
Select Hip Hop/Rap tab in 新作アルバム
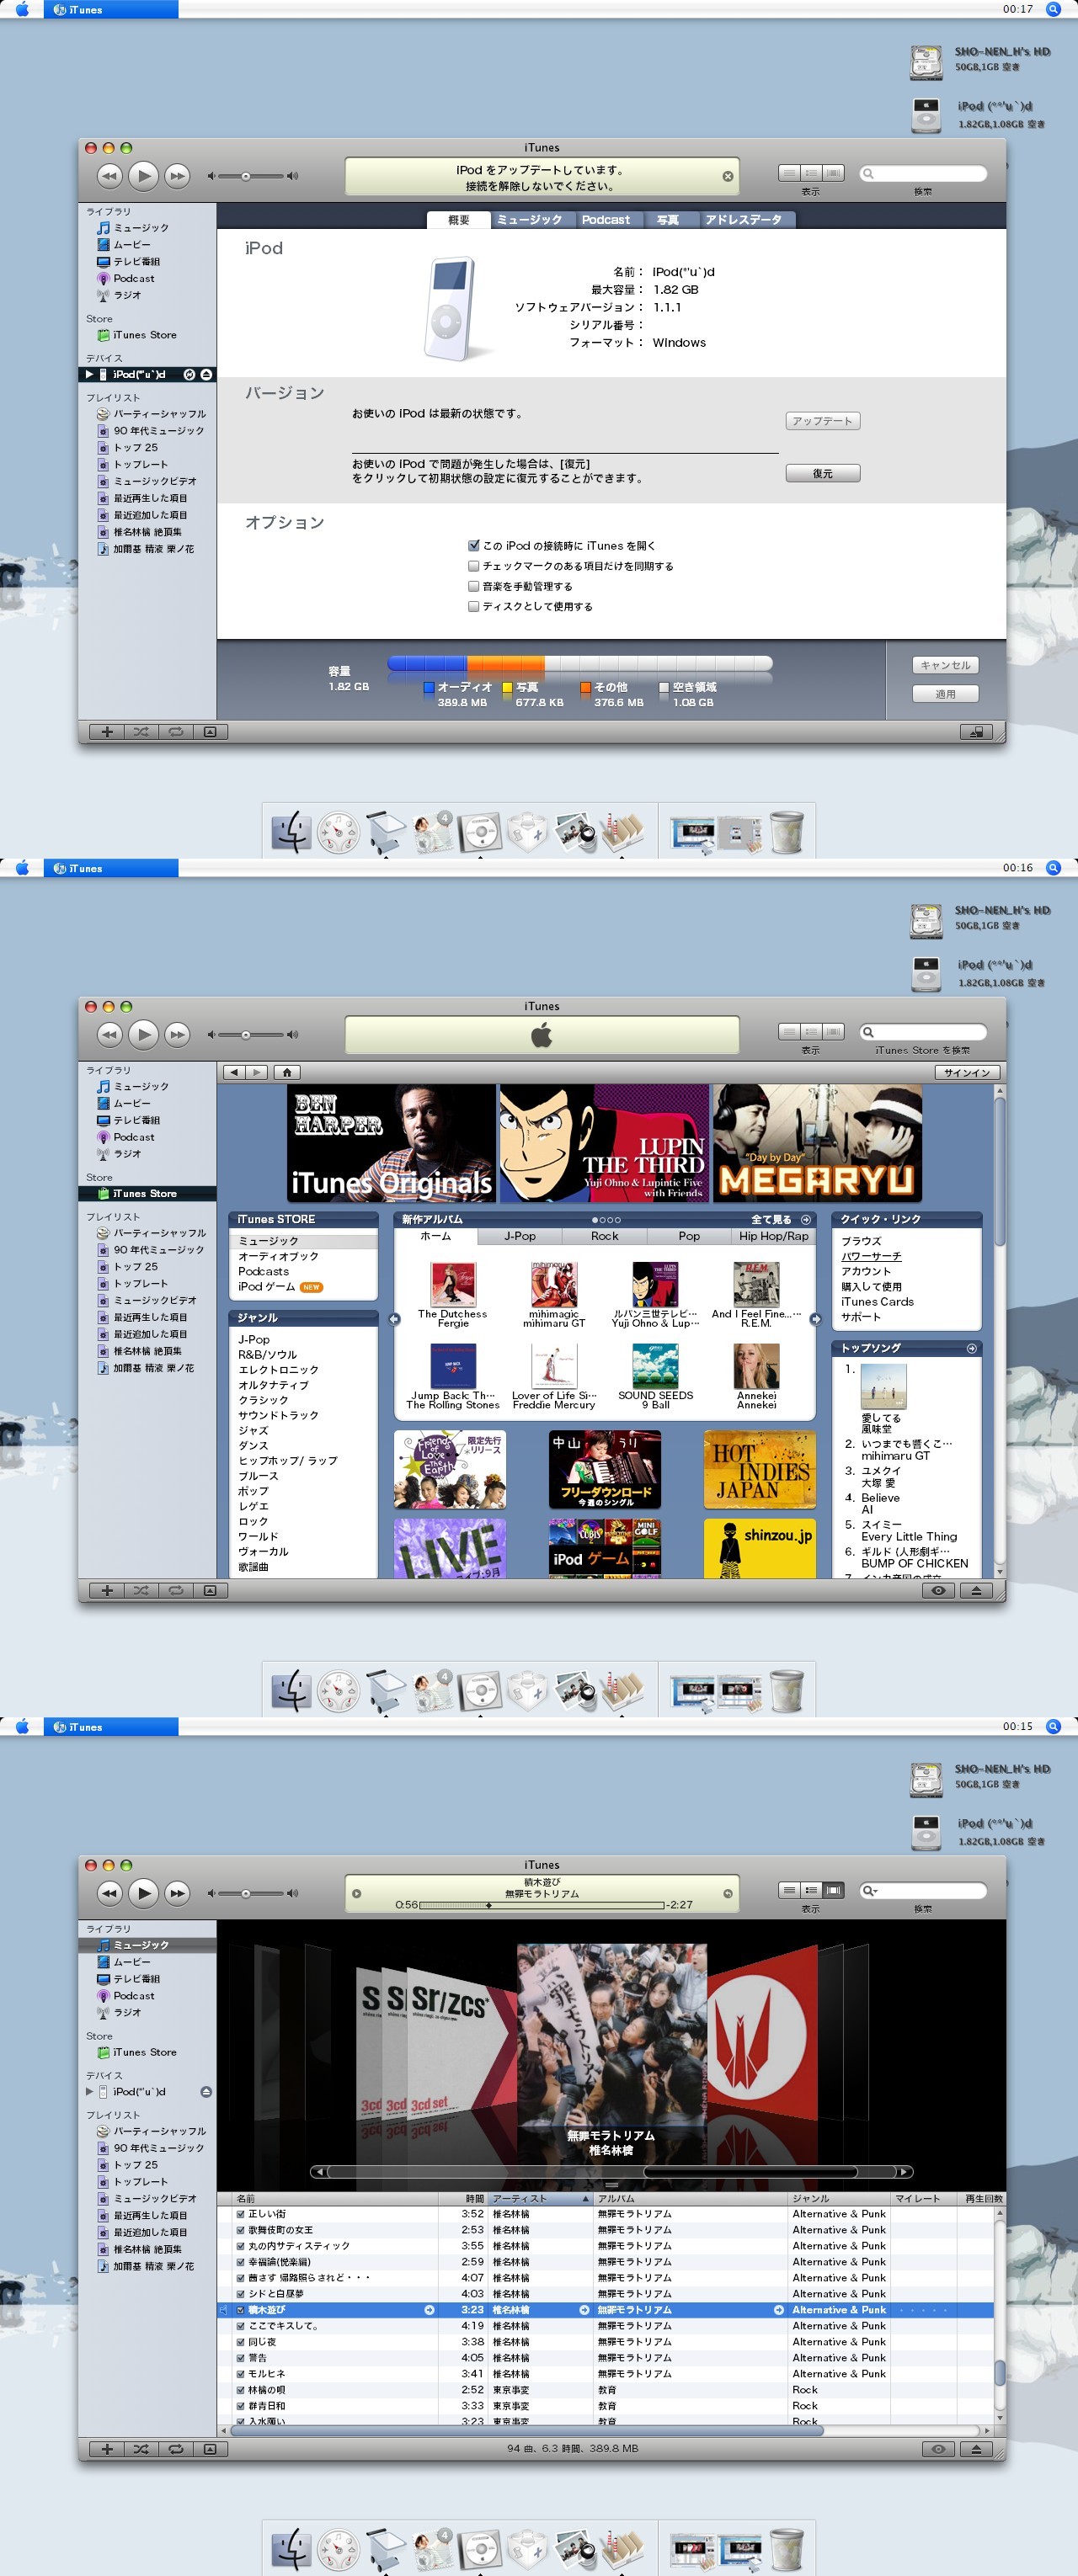tap(773, 1237)
